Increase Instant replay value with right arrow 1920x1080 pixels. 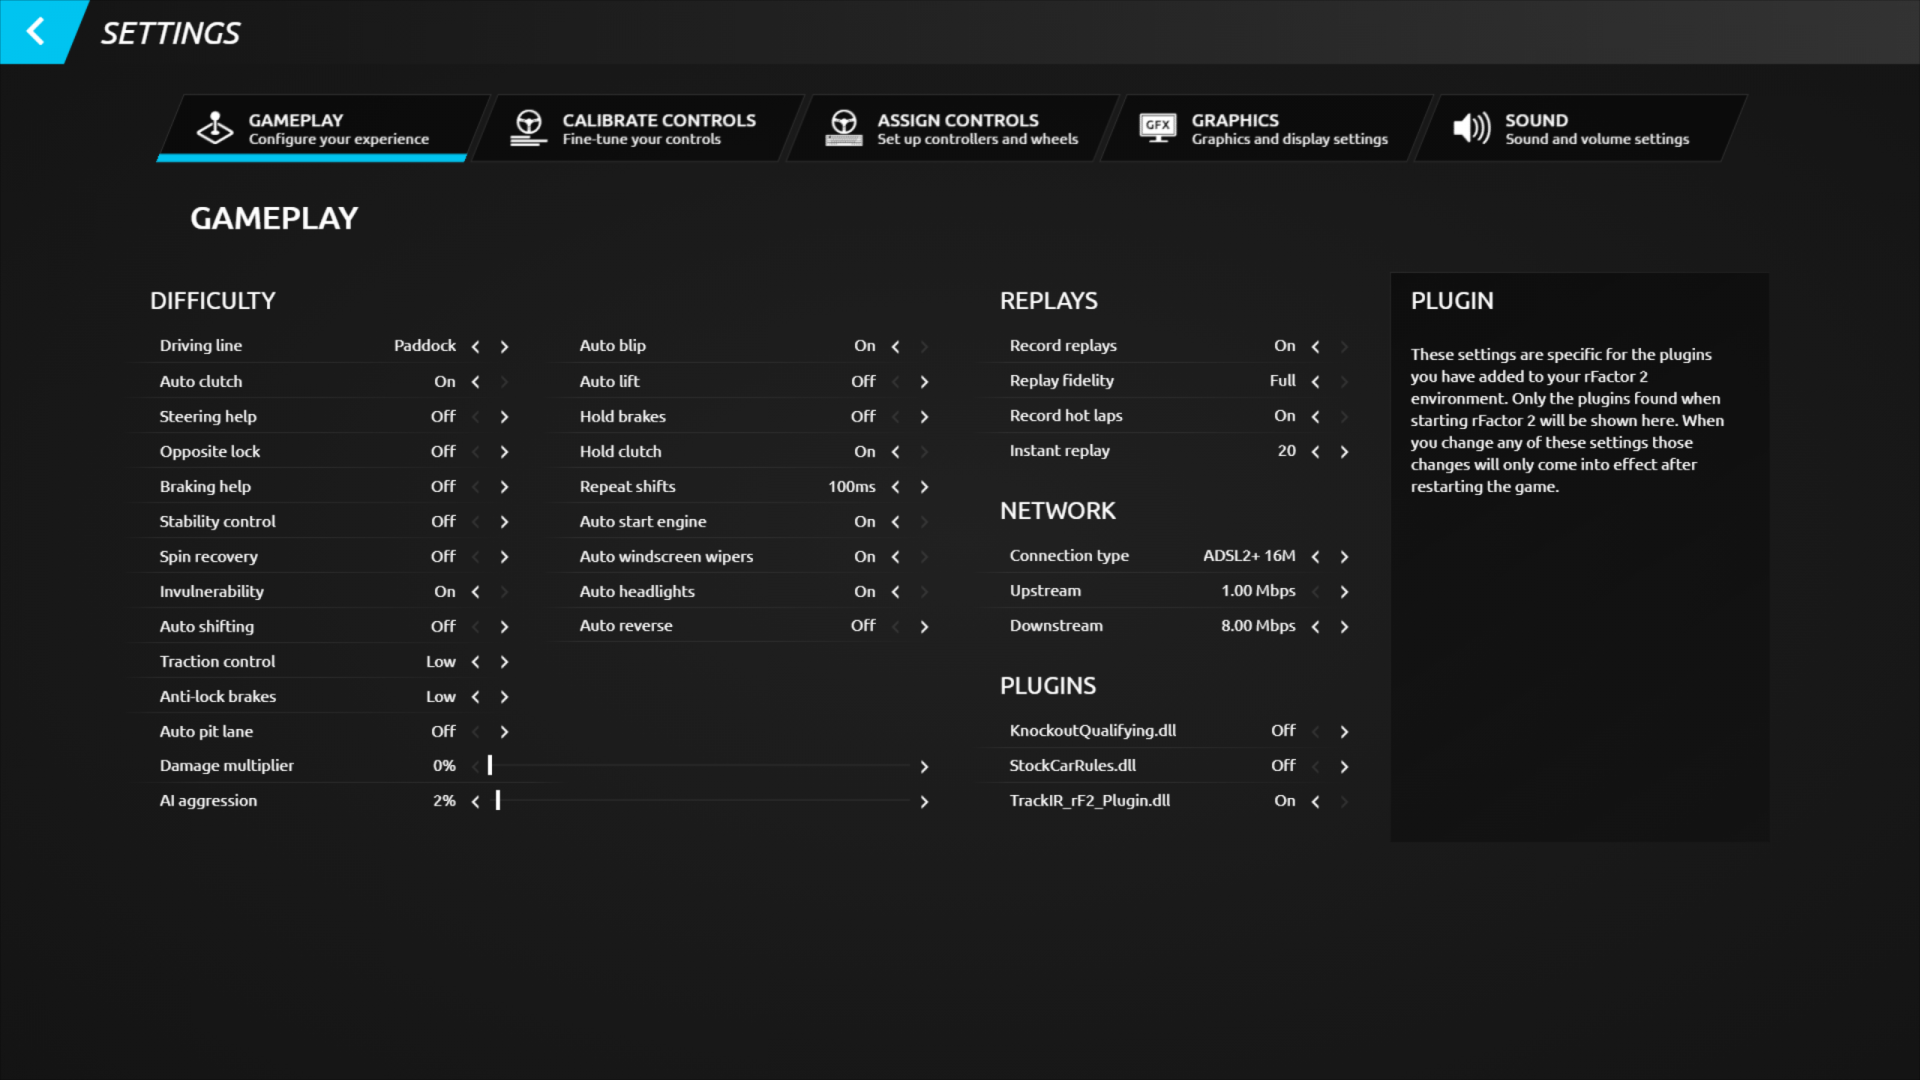point(1344,451)
